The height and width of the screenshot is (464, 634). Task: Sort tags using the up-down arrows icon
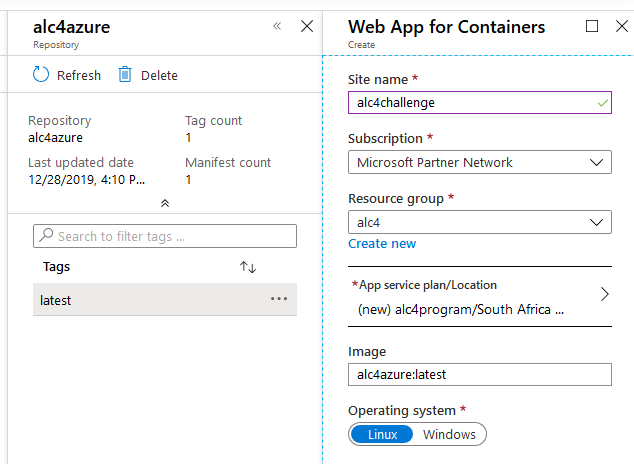[248, 267]
